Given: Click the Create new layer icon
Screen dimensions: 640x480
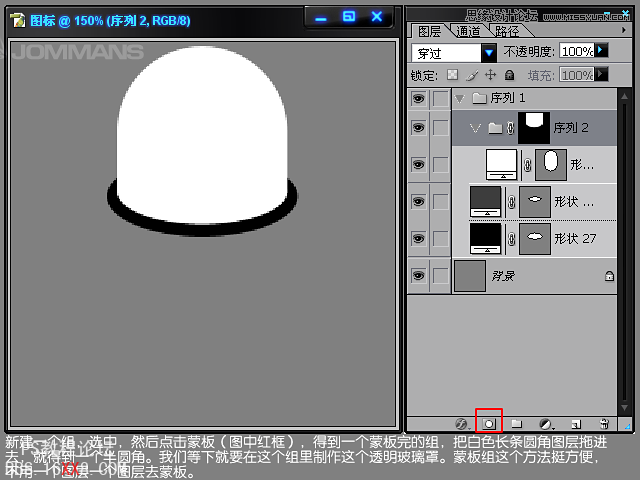Looking at the screenshot, I should (575, 424).
